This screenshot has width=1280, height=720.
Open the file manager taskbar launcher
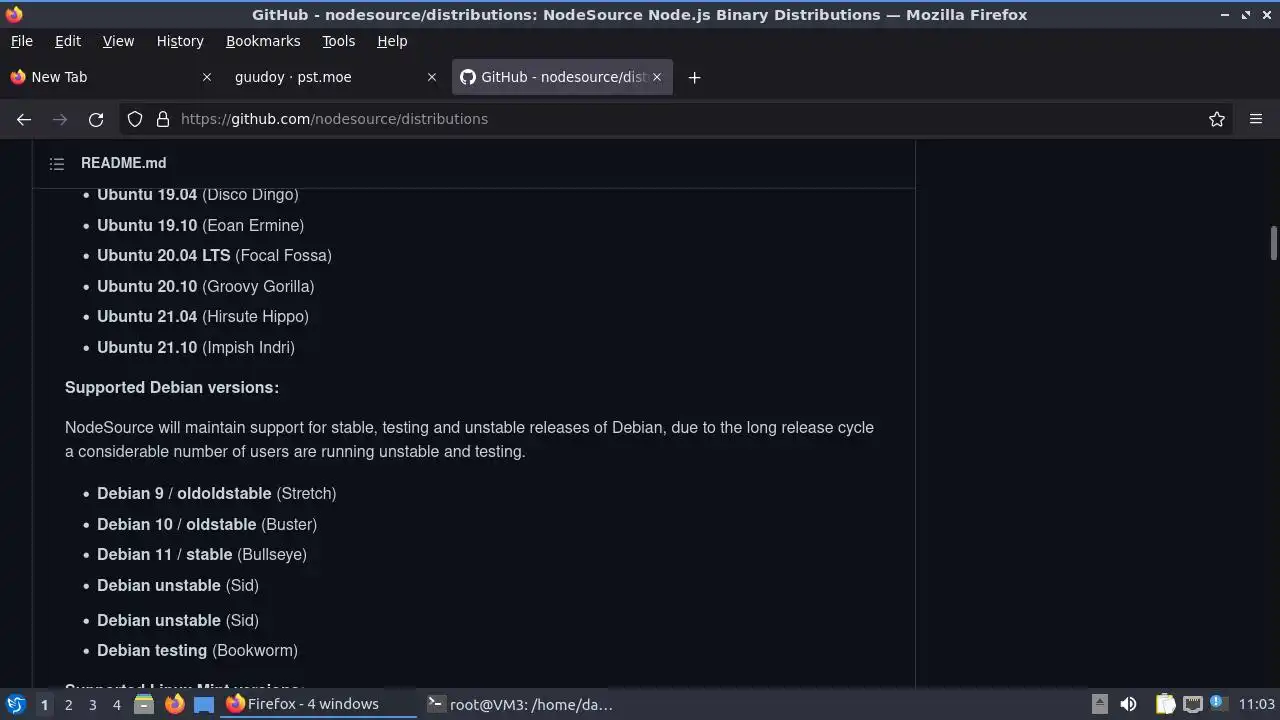[143, 704]
